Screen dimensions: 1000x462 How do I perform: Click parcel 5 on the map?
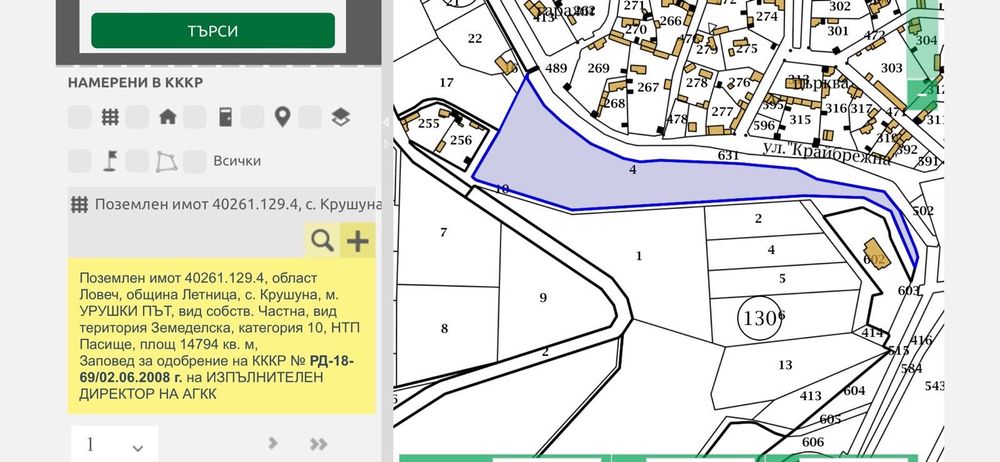pos(783,279)
